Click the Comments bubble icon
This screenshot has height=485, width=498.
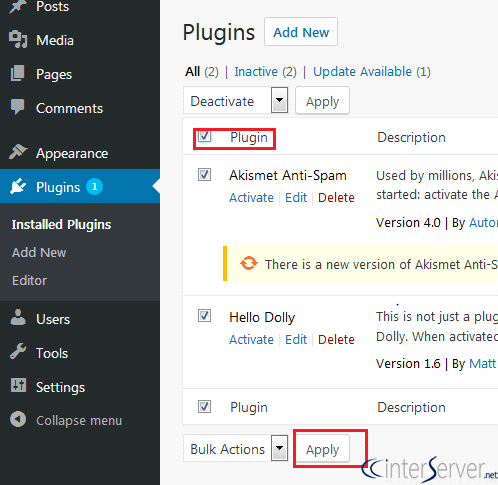click(x=18, y=107)
